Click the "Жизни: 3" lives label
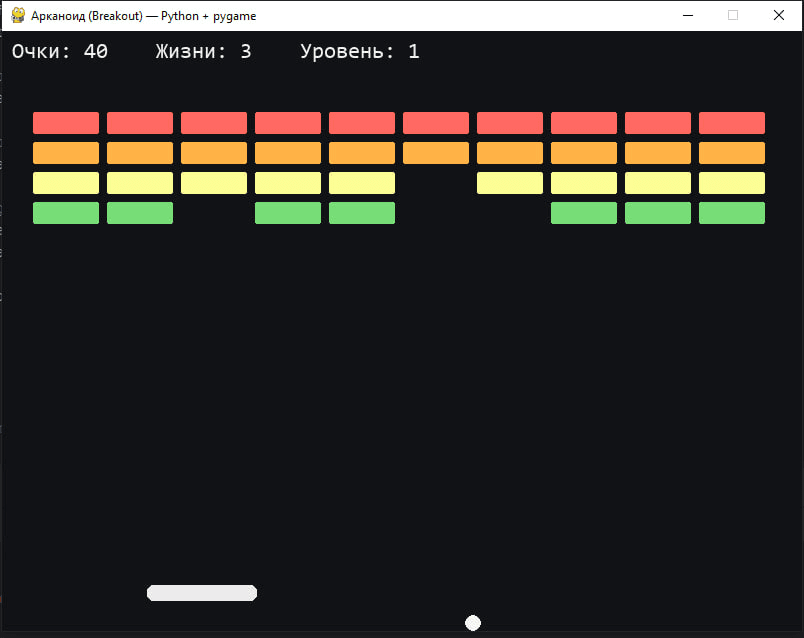Screen dimensions: 804x638 [x=203, y=52]
